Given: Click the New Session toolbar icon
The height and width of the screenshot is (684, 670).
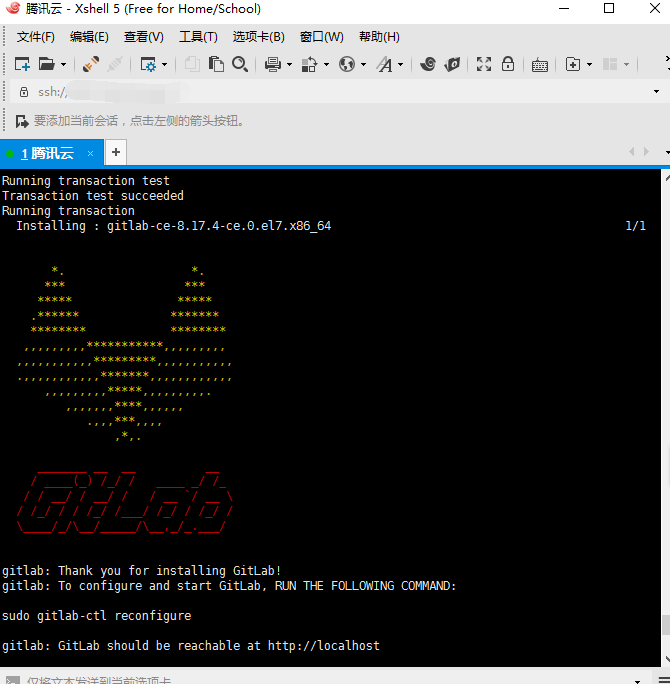Looking at the screenshot, I should click(22, 65).
